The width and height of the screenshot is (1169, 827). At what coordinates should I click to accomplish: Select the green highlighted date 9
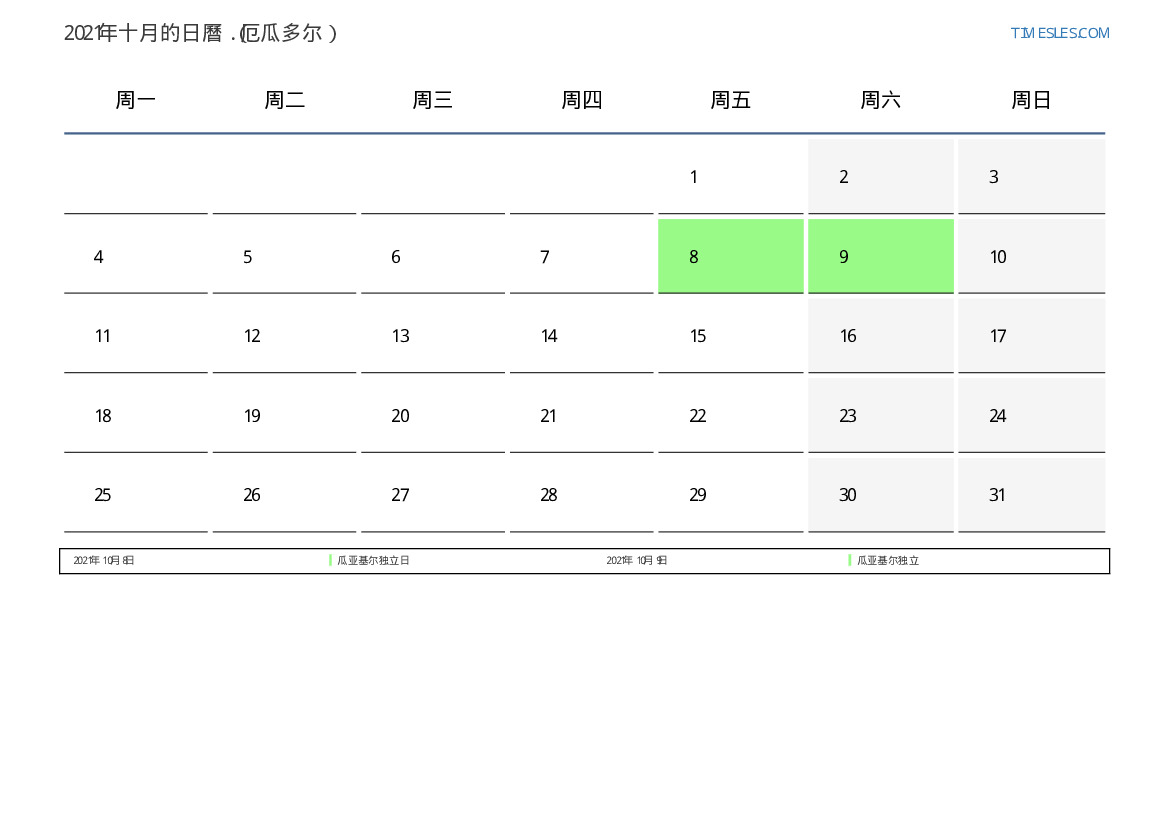(x=880, y=256)
